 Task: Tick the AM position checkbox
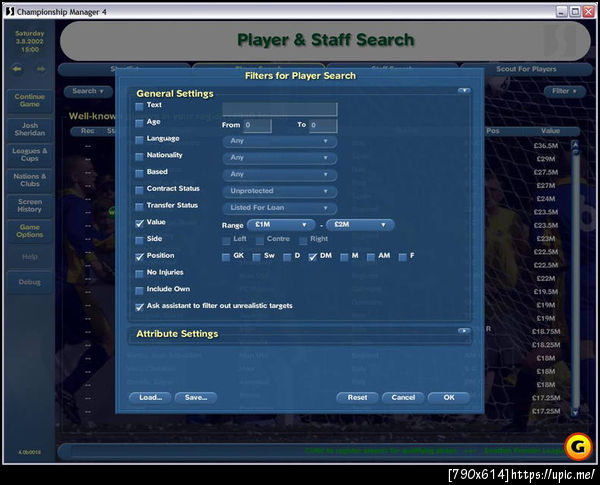coord(370,257)
